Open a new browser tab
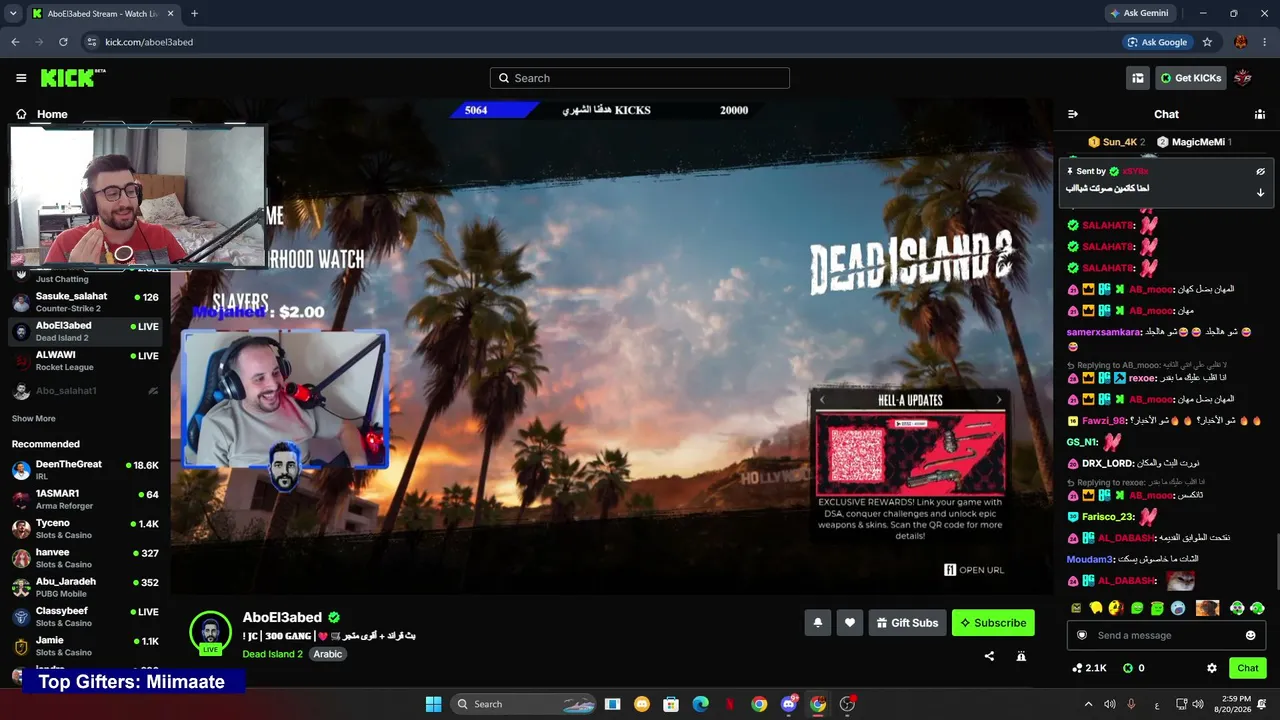Screen dimensions: 1280x720 (x=194, y=13)
